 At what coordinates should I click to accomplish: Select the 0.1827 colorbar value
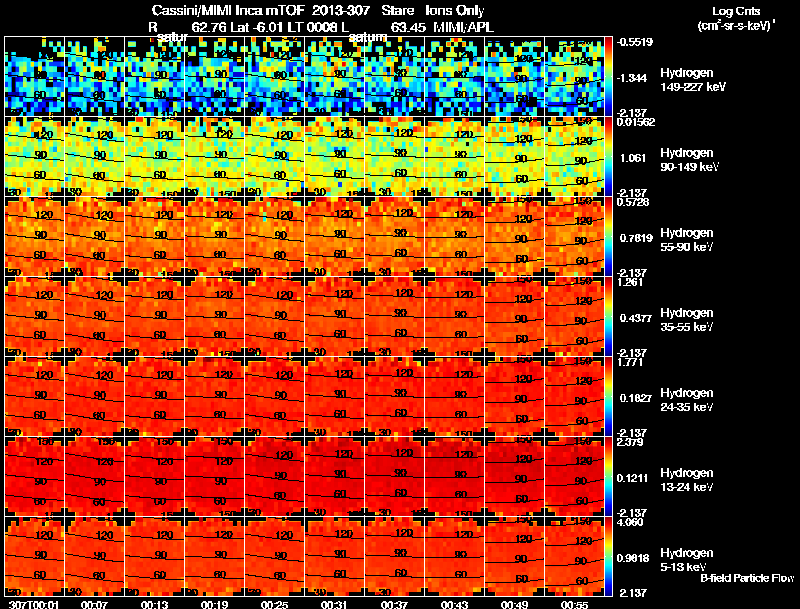click(636, 398)
